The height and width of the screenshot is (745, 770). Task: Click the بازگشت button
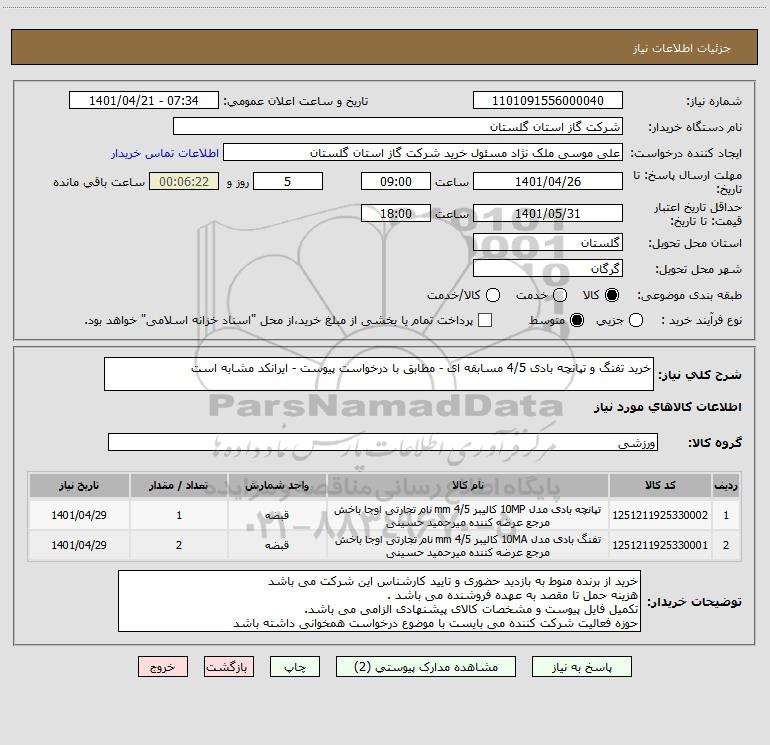coord(229,667)
